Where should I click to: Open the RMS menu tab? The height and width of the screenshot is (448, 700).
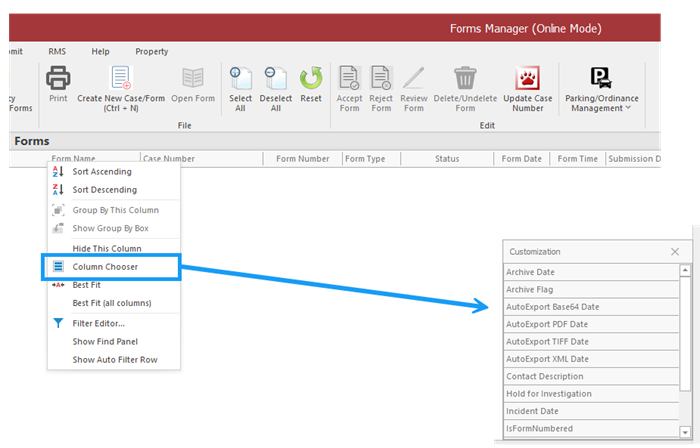coord(57,51)
